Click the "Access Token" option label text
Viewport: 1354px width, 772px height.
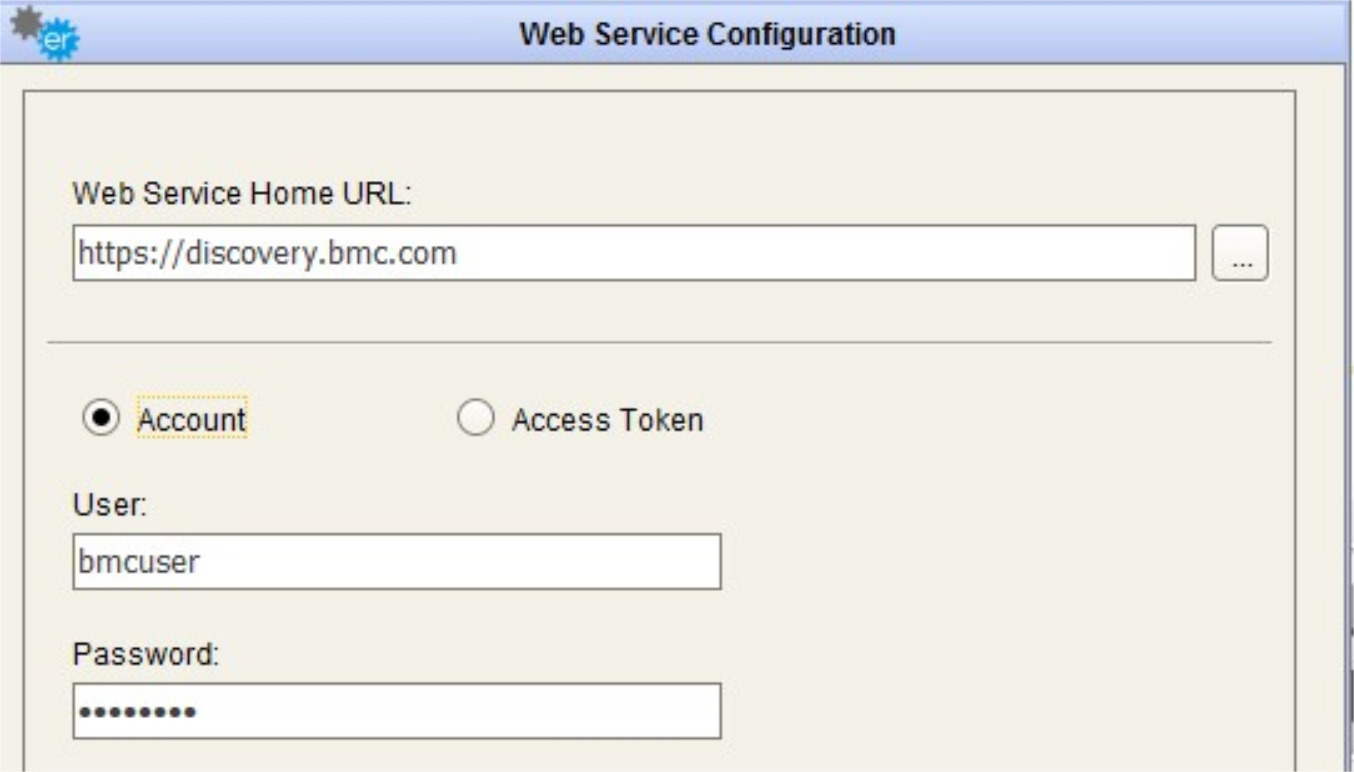(607, 420)
